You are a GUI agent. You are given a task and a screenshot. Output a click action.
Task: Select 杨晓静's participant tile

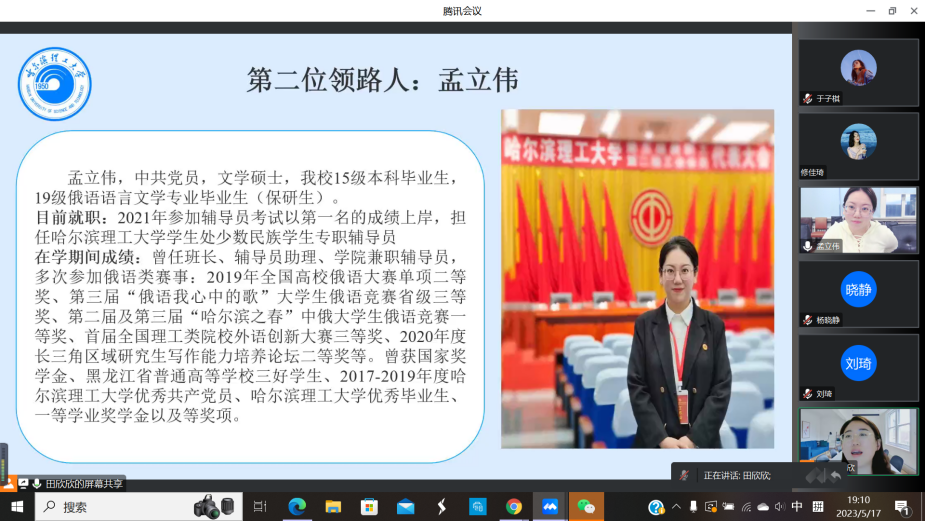[x=858, y=293]
